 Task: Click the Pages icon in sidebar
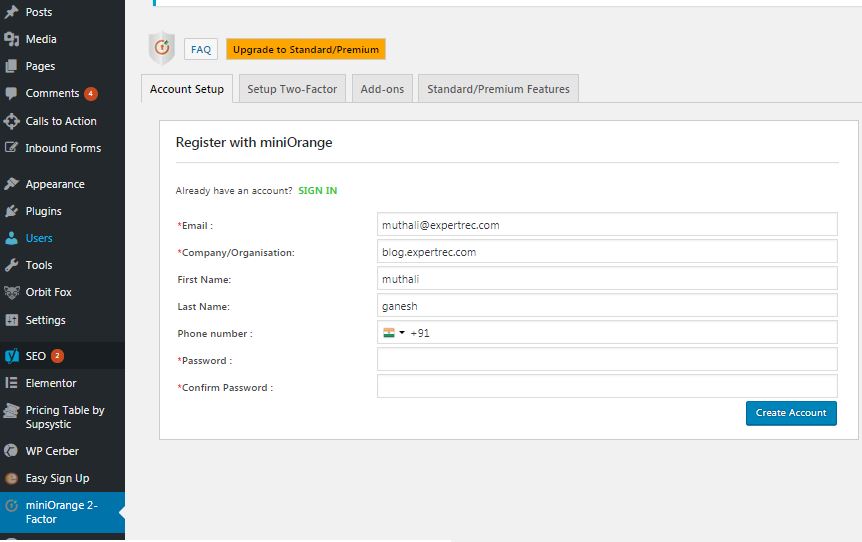click(11, 66)
